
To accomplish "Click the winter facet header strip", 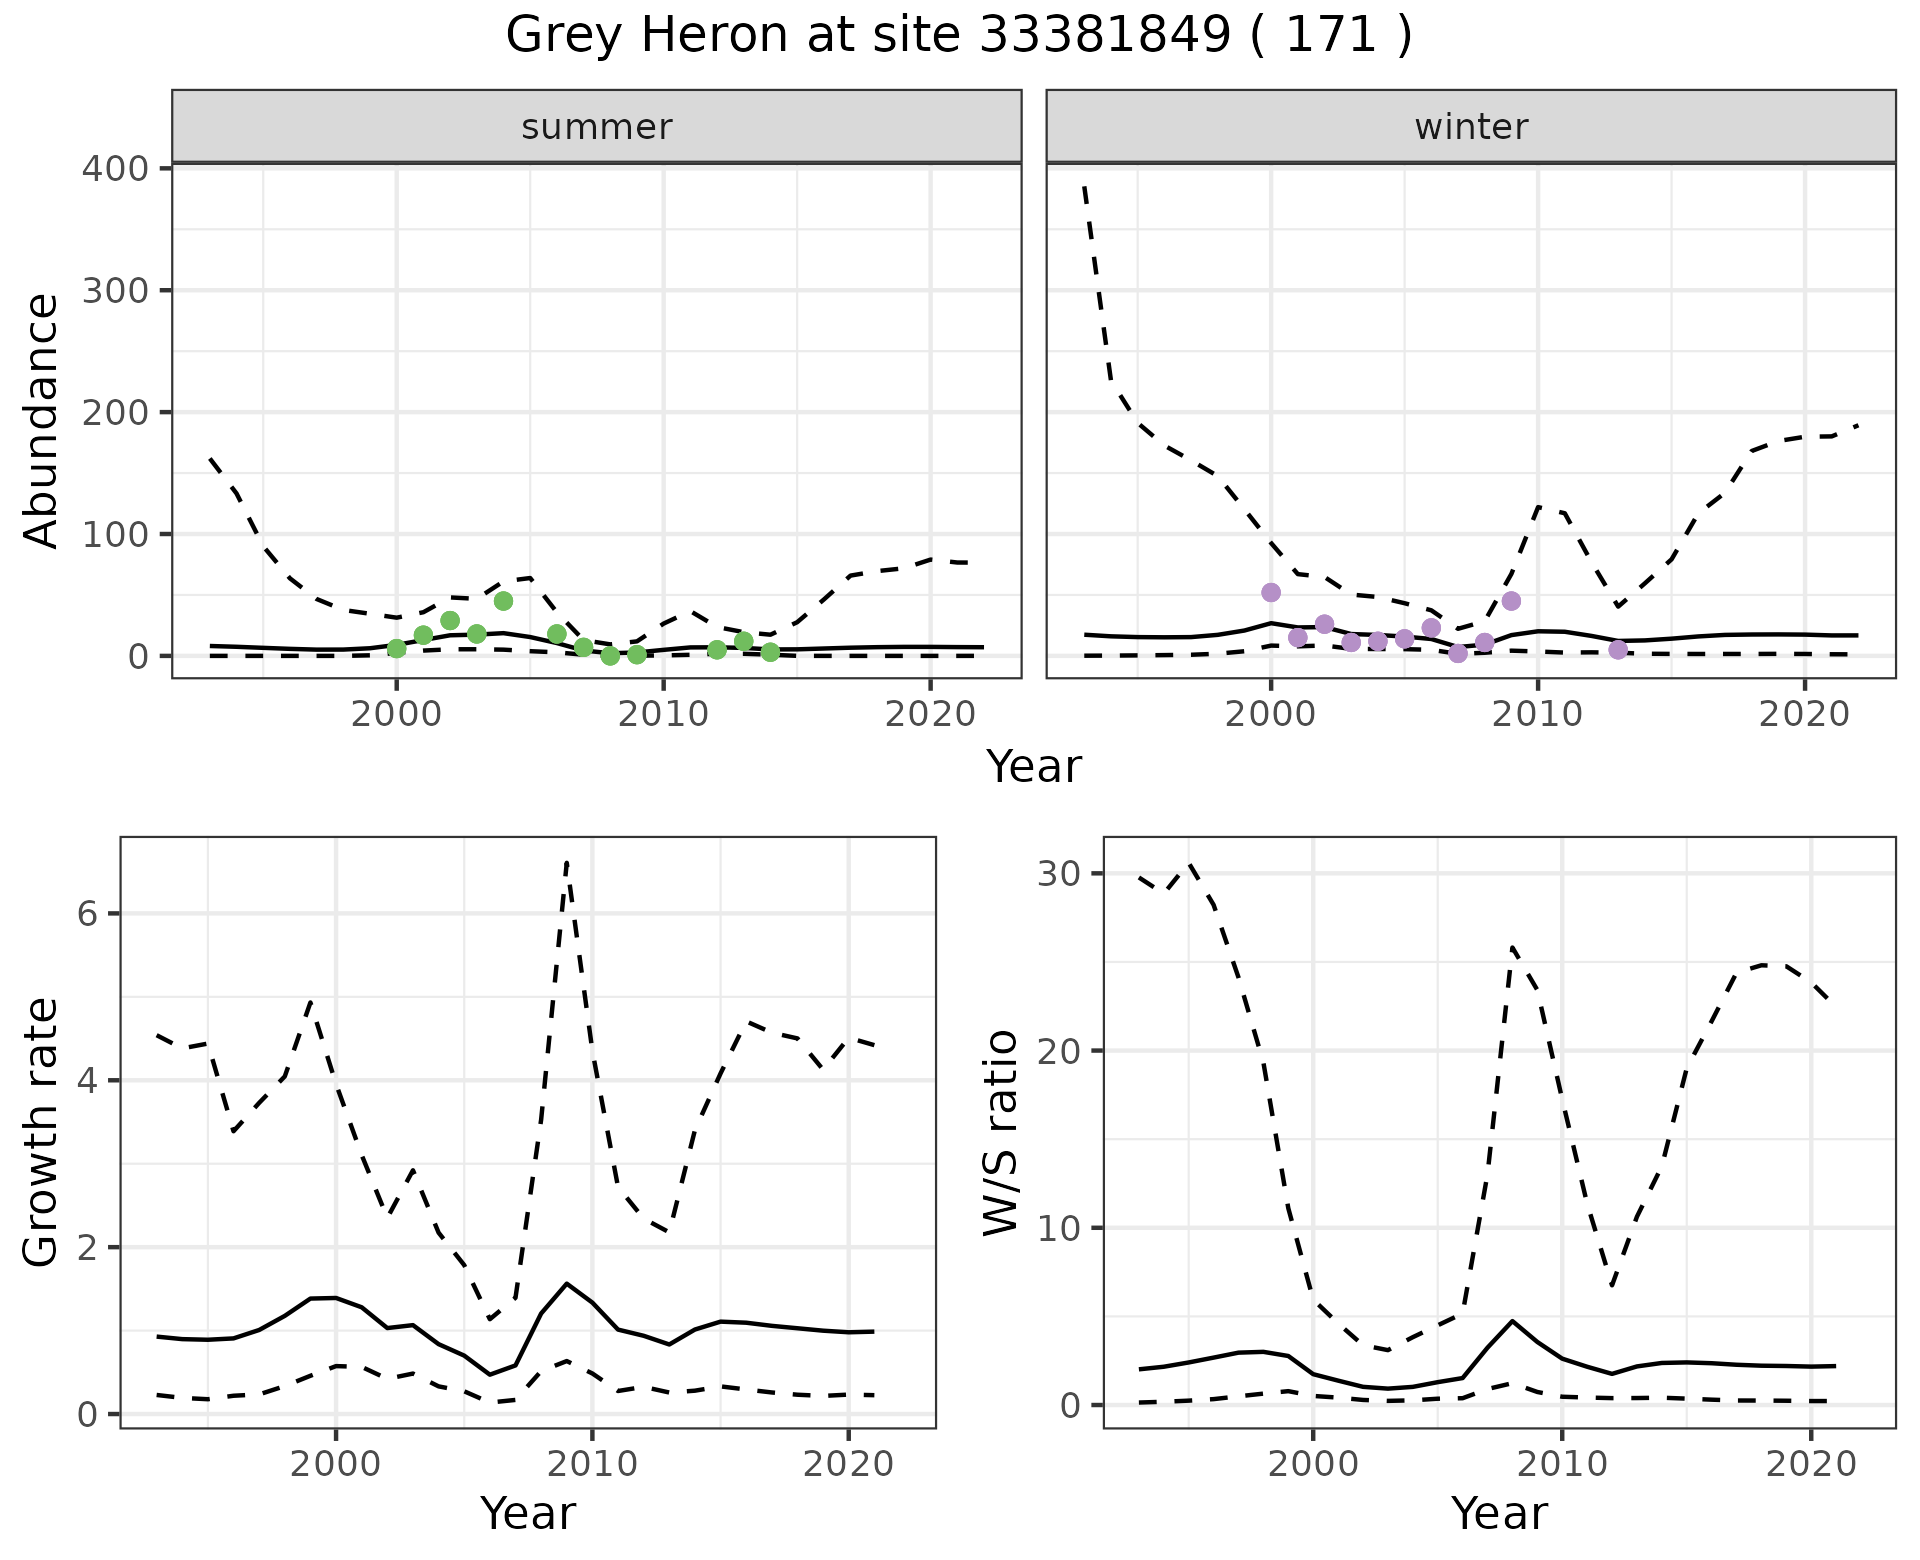I will 1470,127.
